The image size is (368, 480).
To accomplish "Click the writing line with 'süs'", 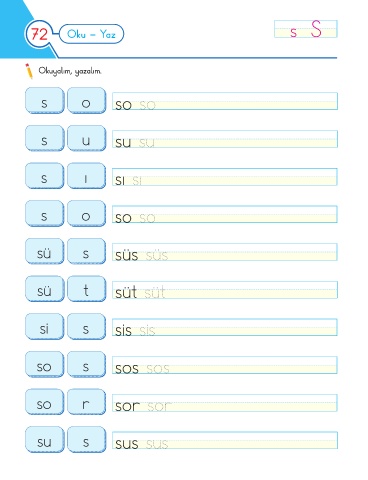I will coord(225,252).
